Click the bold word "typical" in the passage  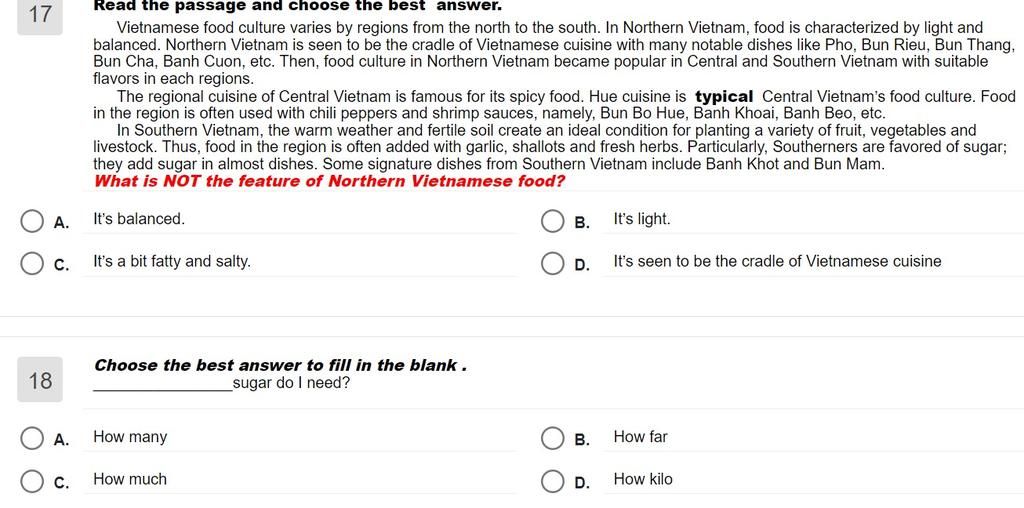(x=724, y=97)
